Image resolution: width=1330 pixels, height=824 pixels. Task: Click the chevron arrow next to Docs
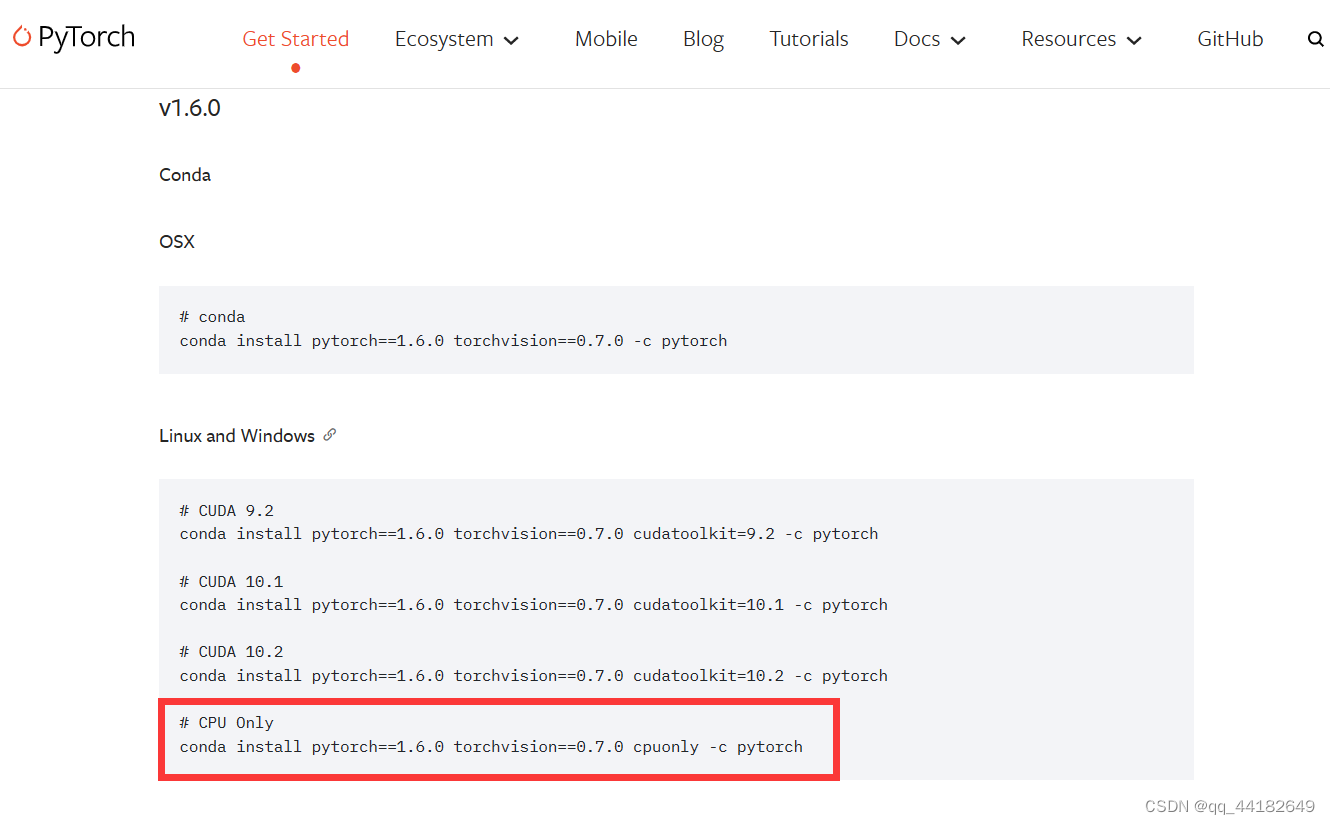(x=959, y=42)
